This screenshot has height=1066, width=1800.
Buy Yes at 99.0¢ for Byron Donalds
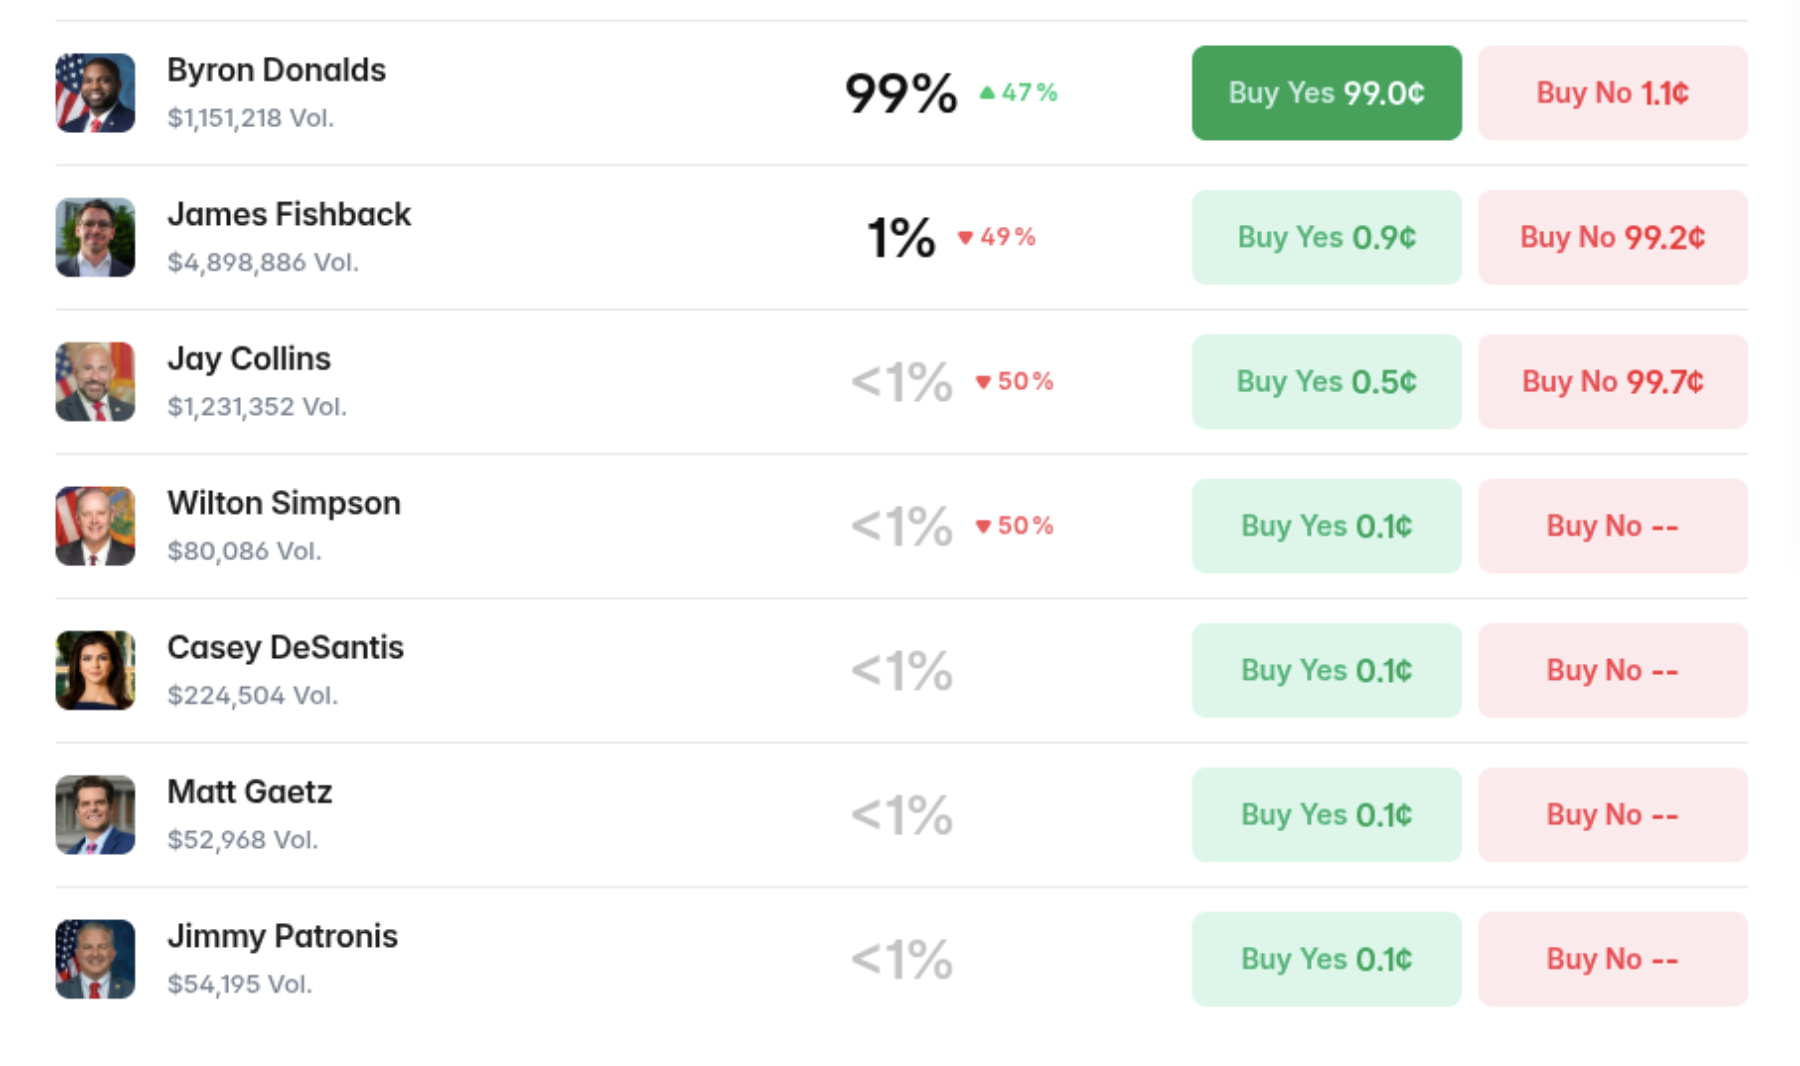pyautogui.click(x=1326, y=93)
